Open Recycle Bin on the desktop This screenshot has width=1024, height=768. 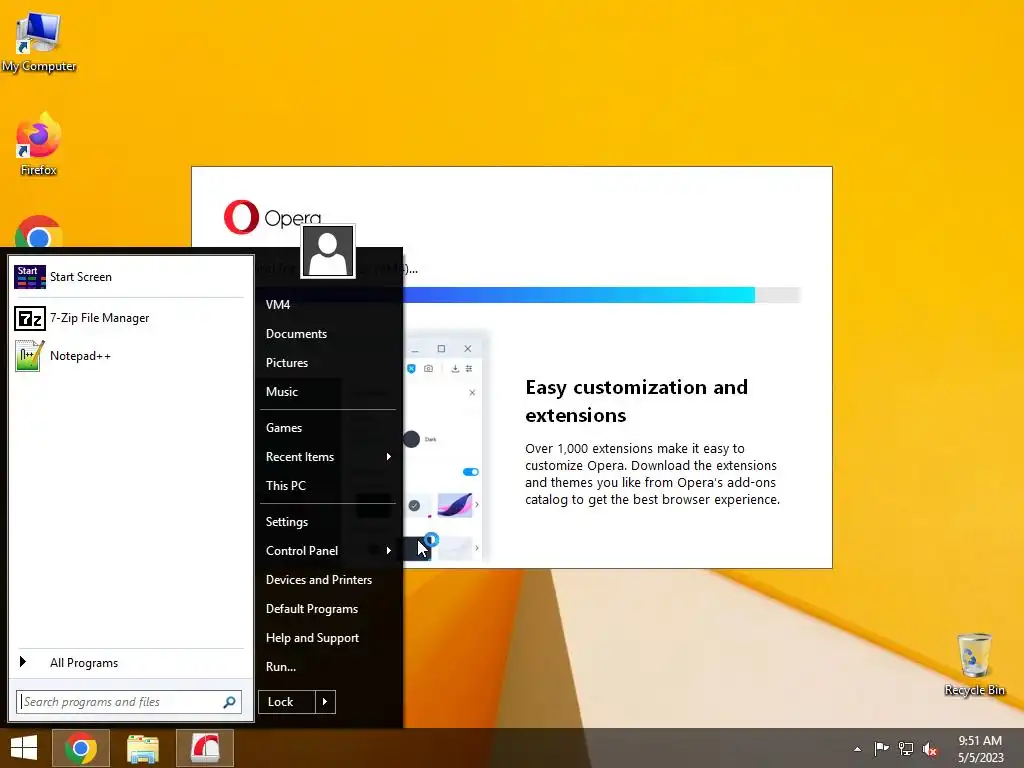click(974, 664)
